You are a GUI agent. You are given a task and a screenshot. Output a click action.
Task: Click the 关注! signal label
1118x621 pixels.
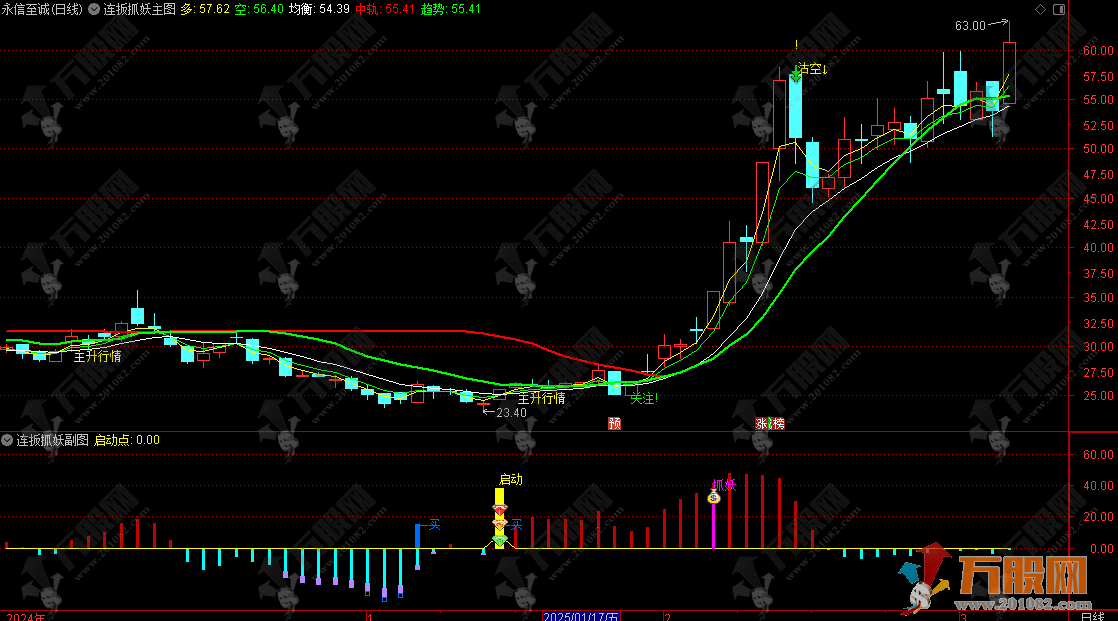pos(644,399)
